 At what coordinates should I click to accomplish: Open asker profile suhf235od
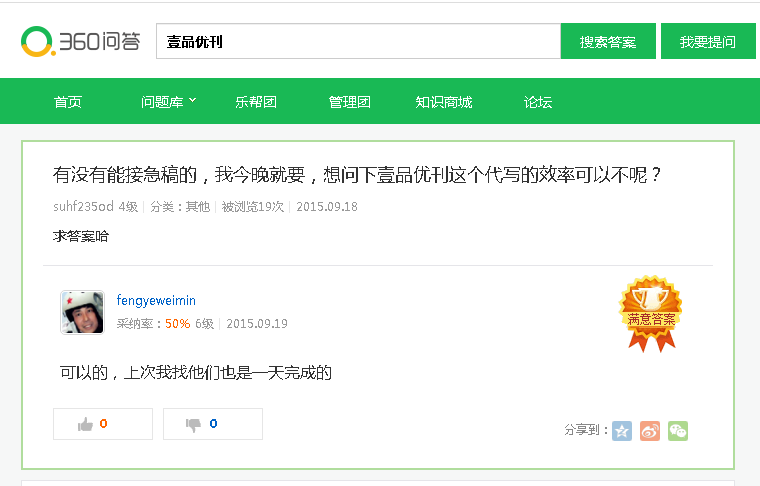coord(83,206)
